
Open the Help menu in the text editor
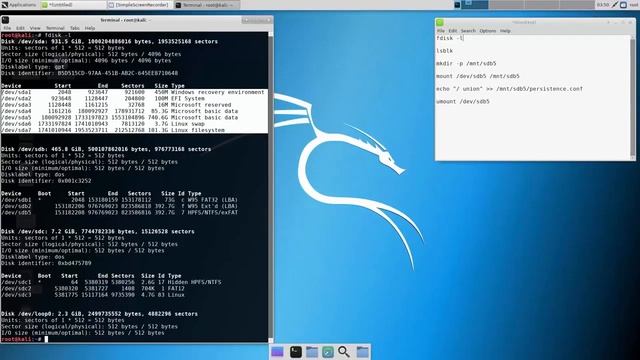coord(505,31)
